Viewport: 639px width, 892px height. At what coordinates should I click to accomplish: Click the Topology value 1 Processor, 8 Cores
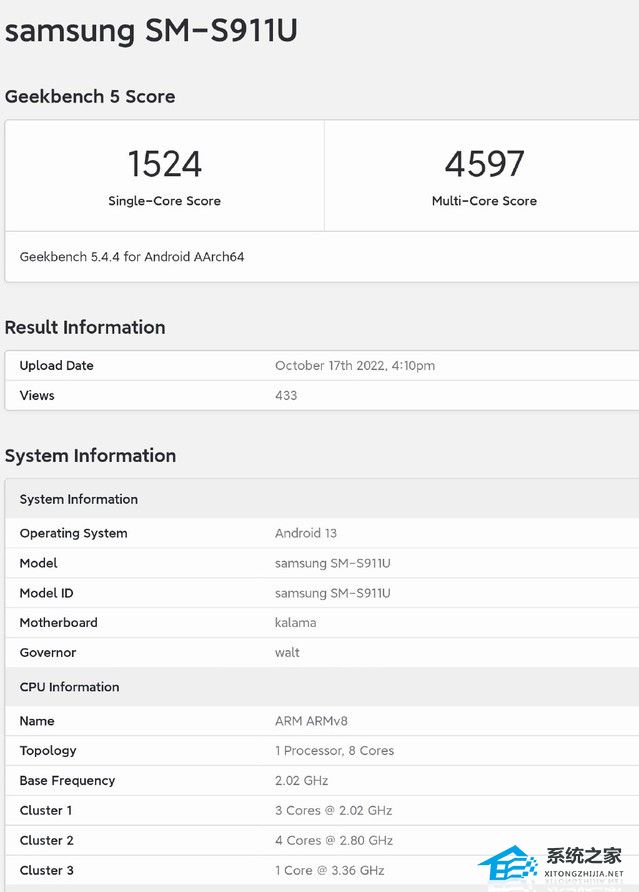(x=334, y=751)
